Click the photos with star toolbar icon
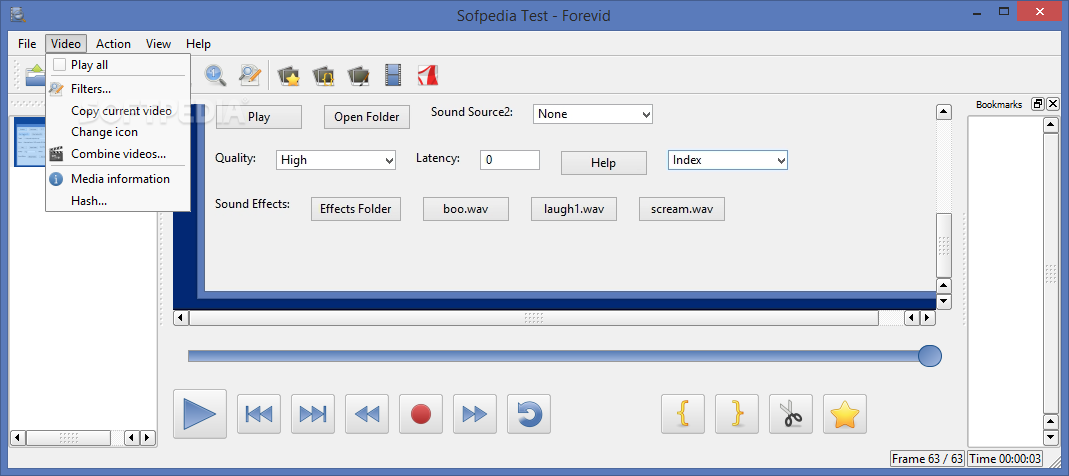1069x476 pixels. [289, 75]
